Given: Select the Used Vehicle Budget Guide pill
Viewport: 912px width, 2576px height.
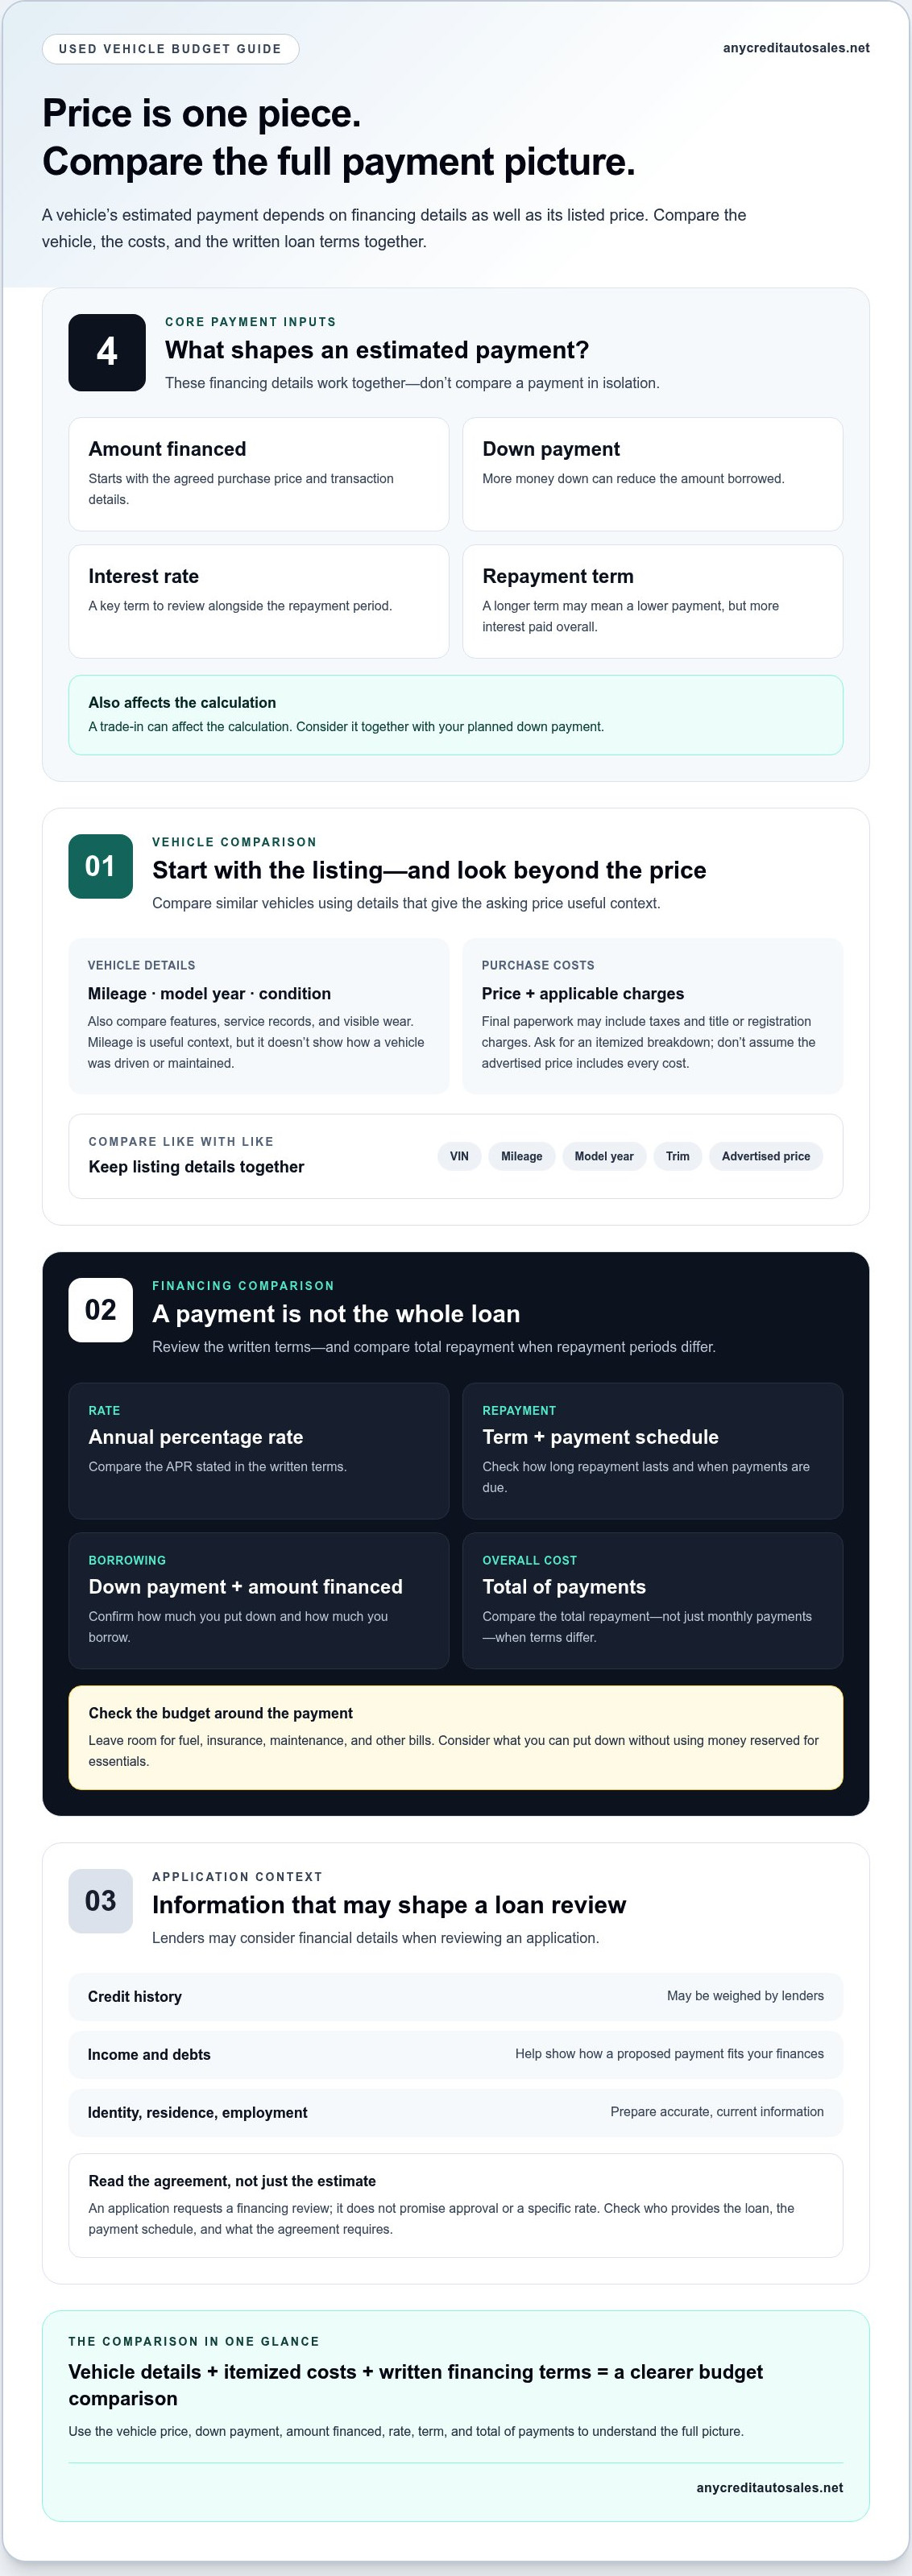Looking at the screenshot, I should [170, 49].
